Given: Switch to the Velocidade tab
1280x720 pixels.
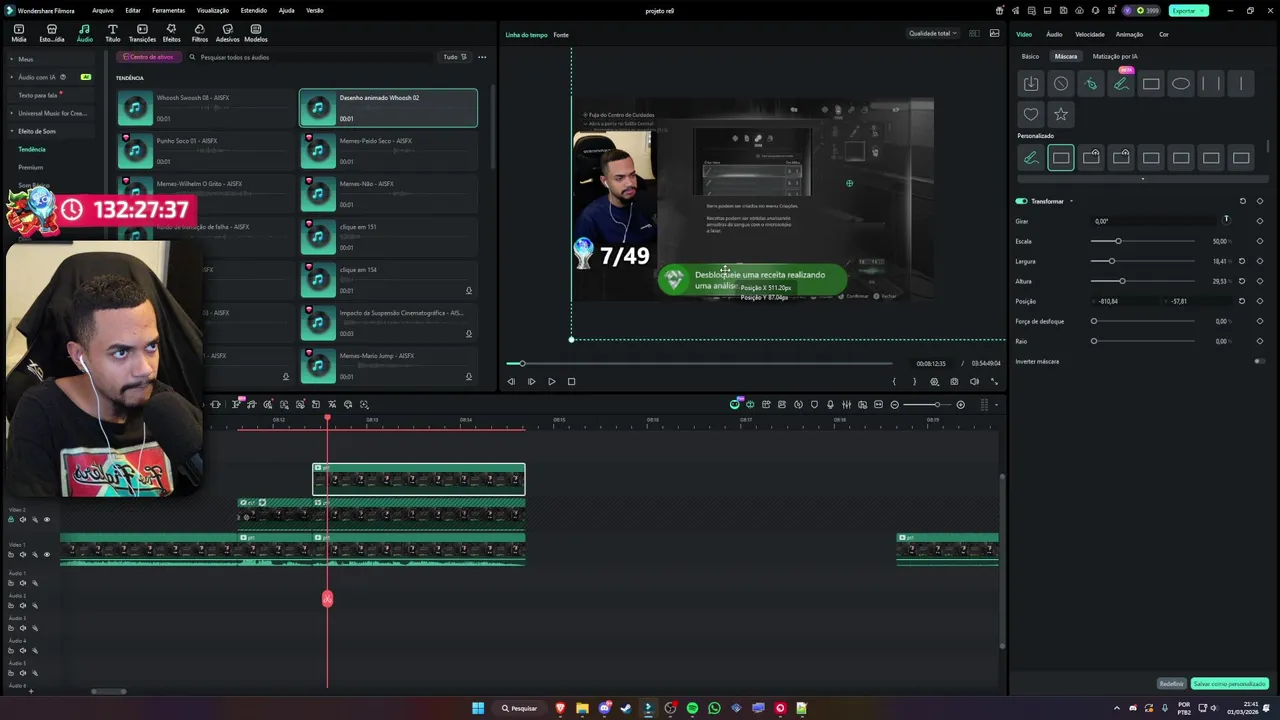Looking at the screenshot, I should 1090,34.
